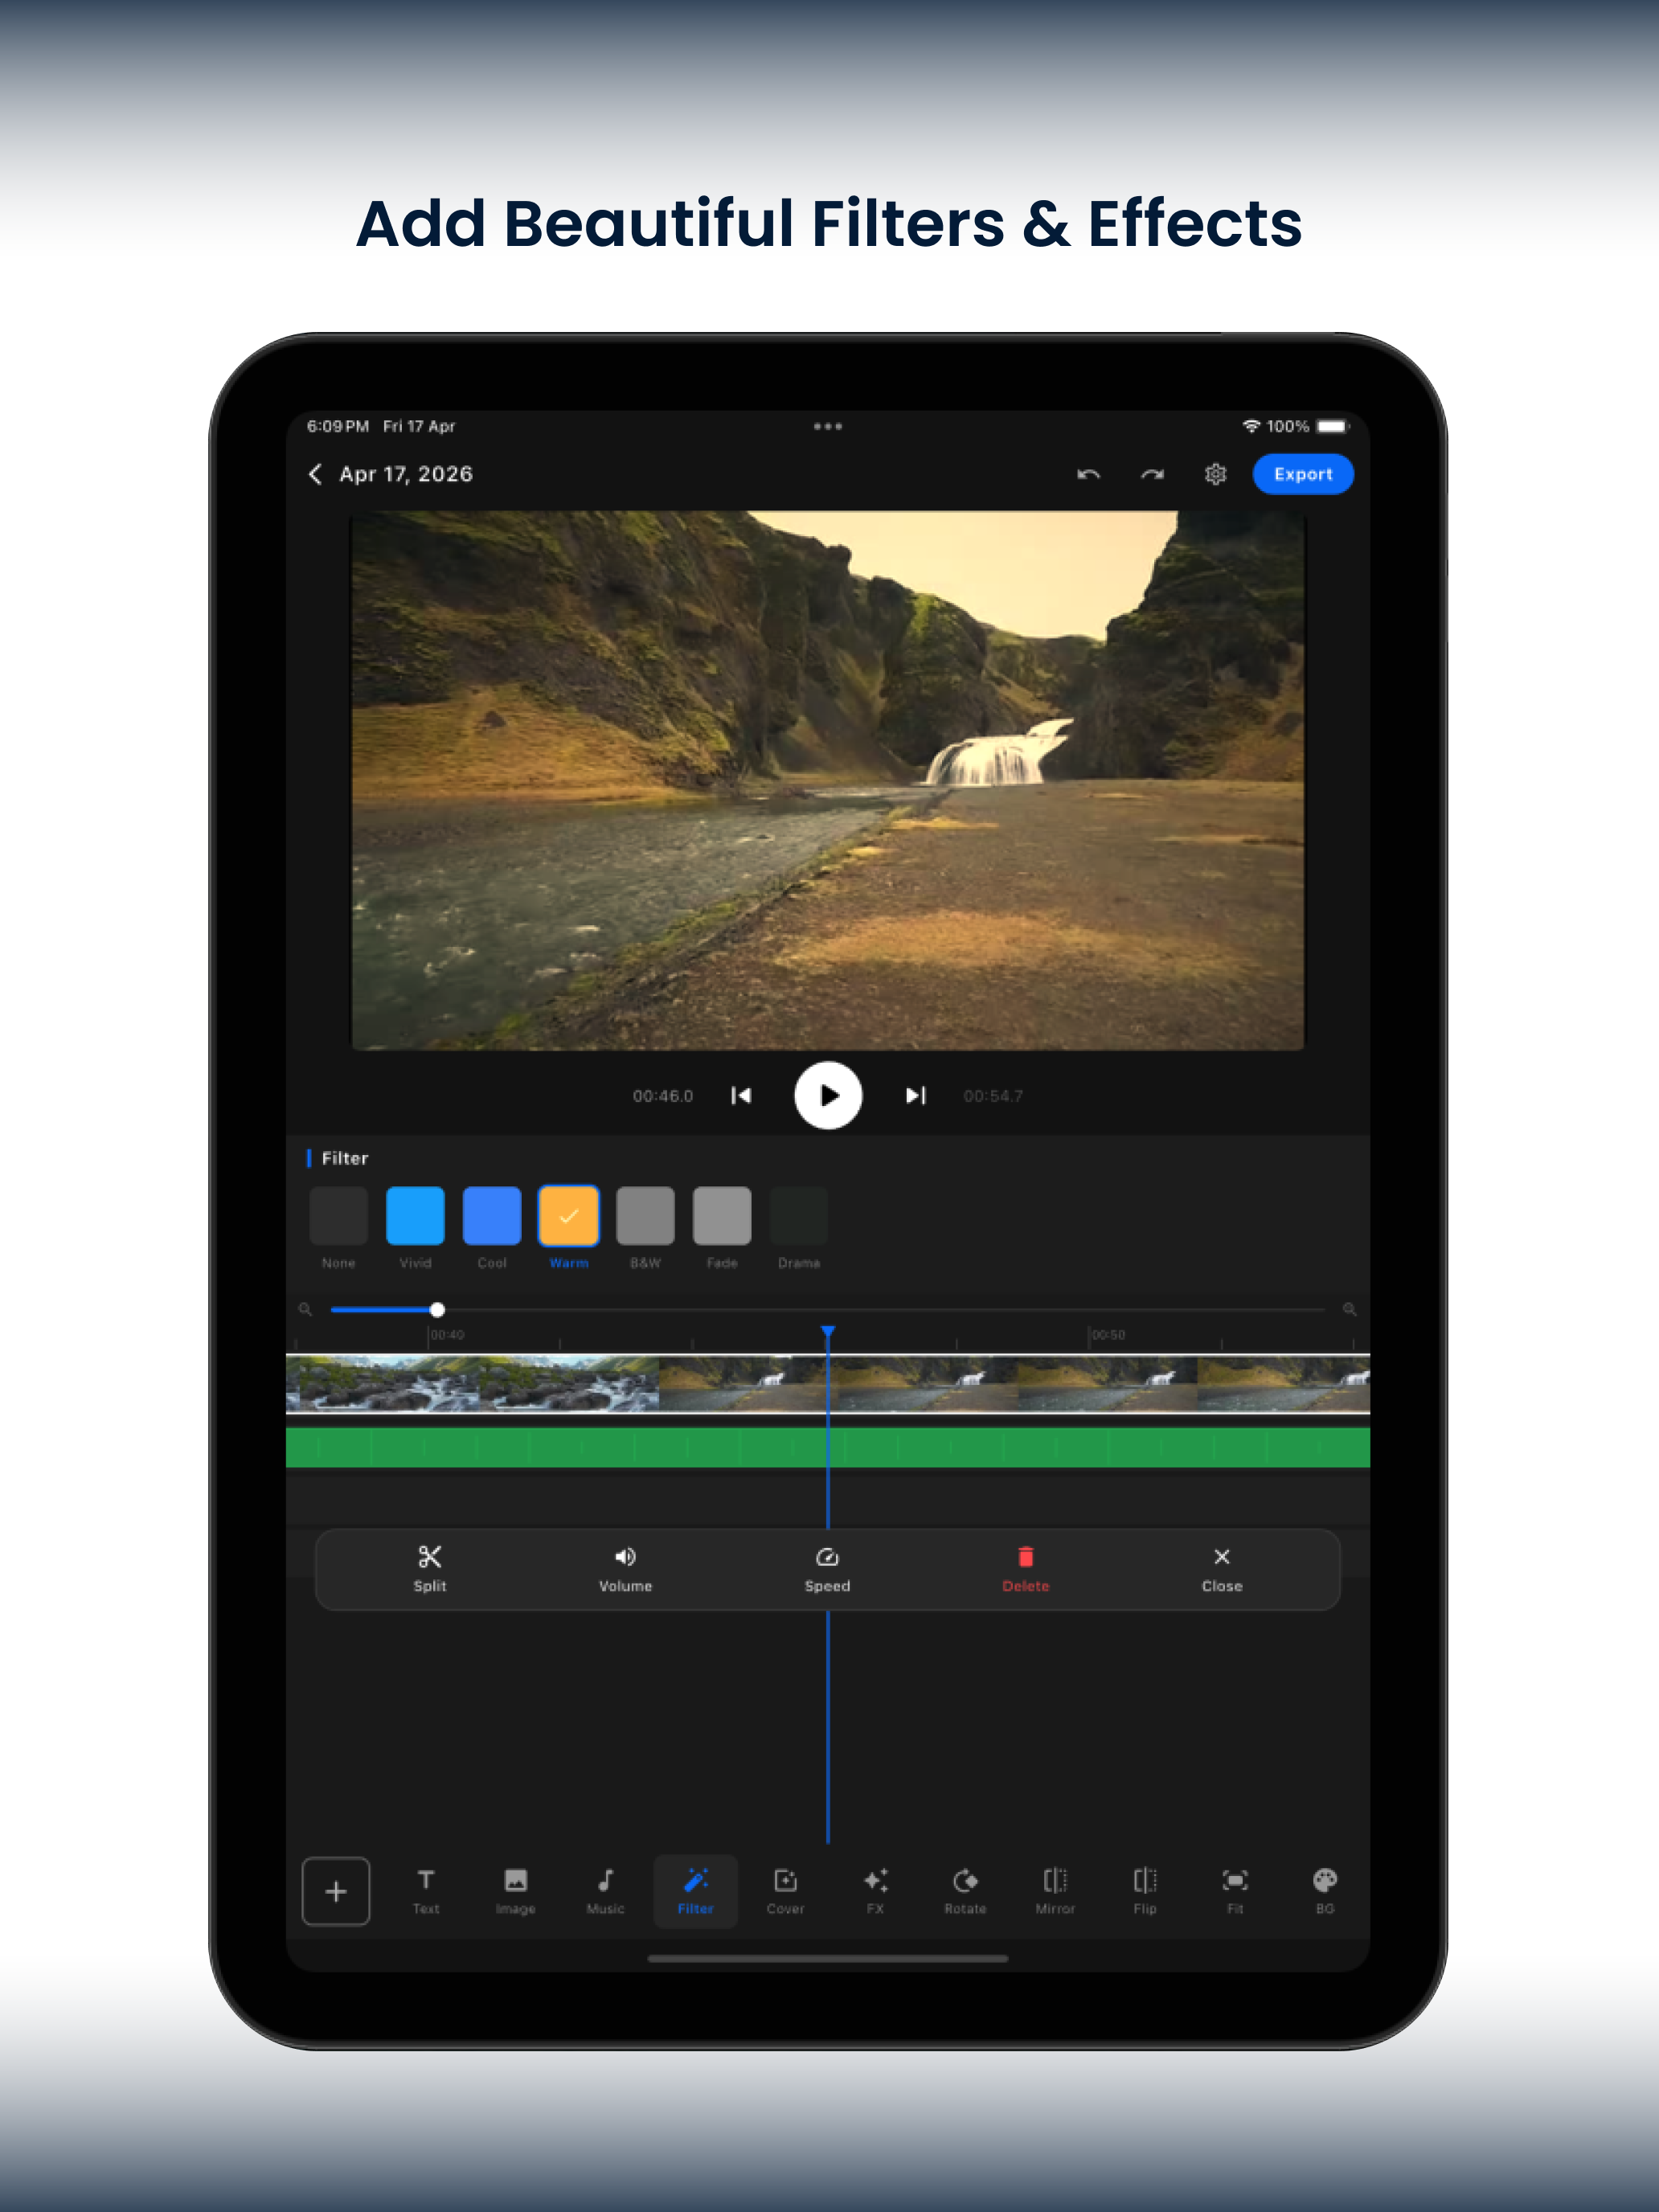Image resolution: width=1659 pixels, height=2212 pixels.
Task: Play the video preview
Action: [828, 1095]
